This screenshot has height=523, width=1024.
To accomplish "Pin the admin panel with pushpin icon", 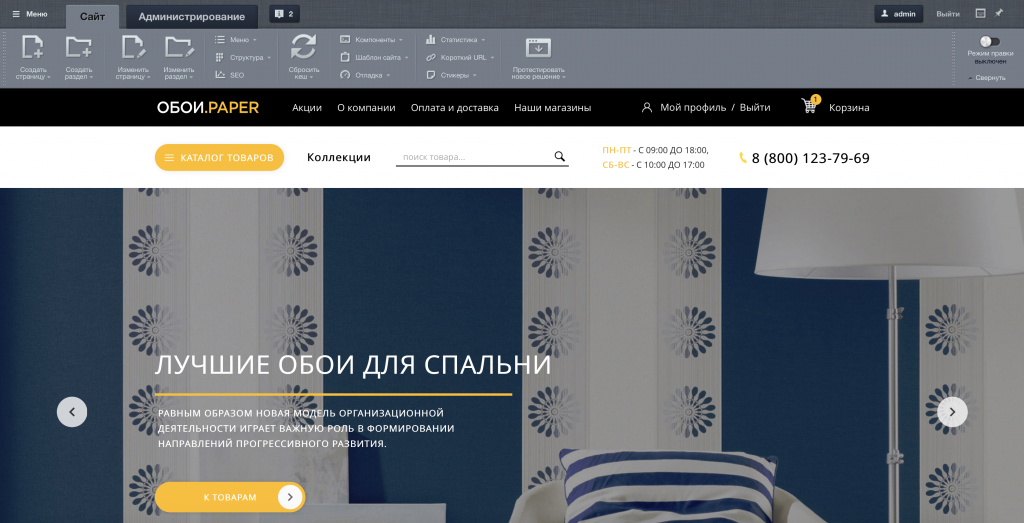I will tap(999, 13).
